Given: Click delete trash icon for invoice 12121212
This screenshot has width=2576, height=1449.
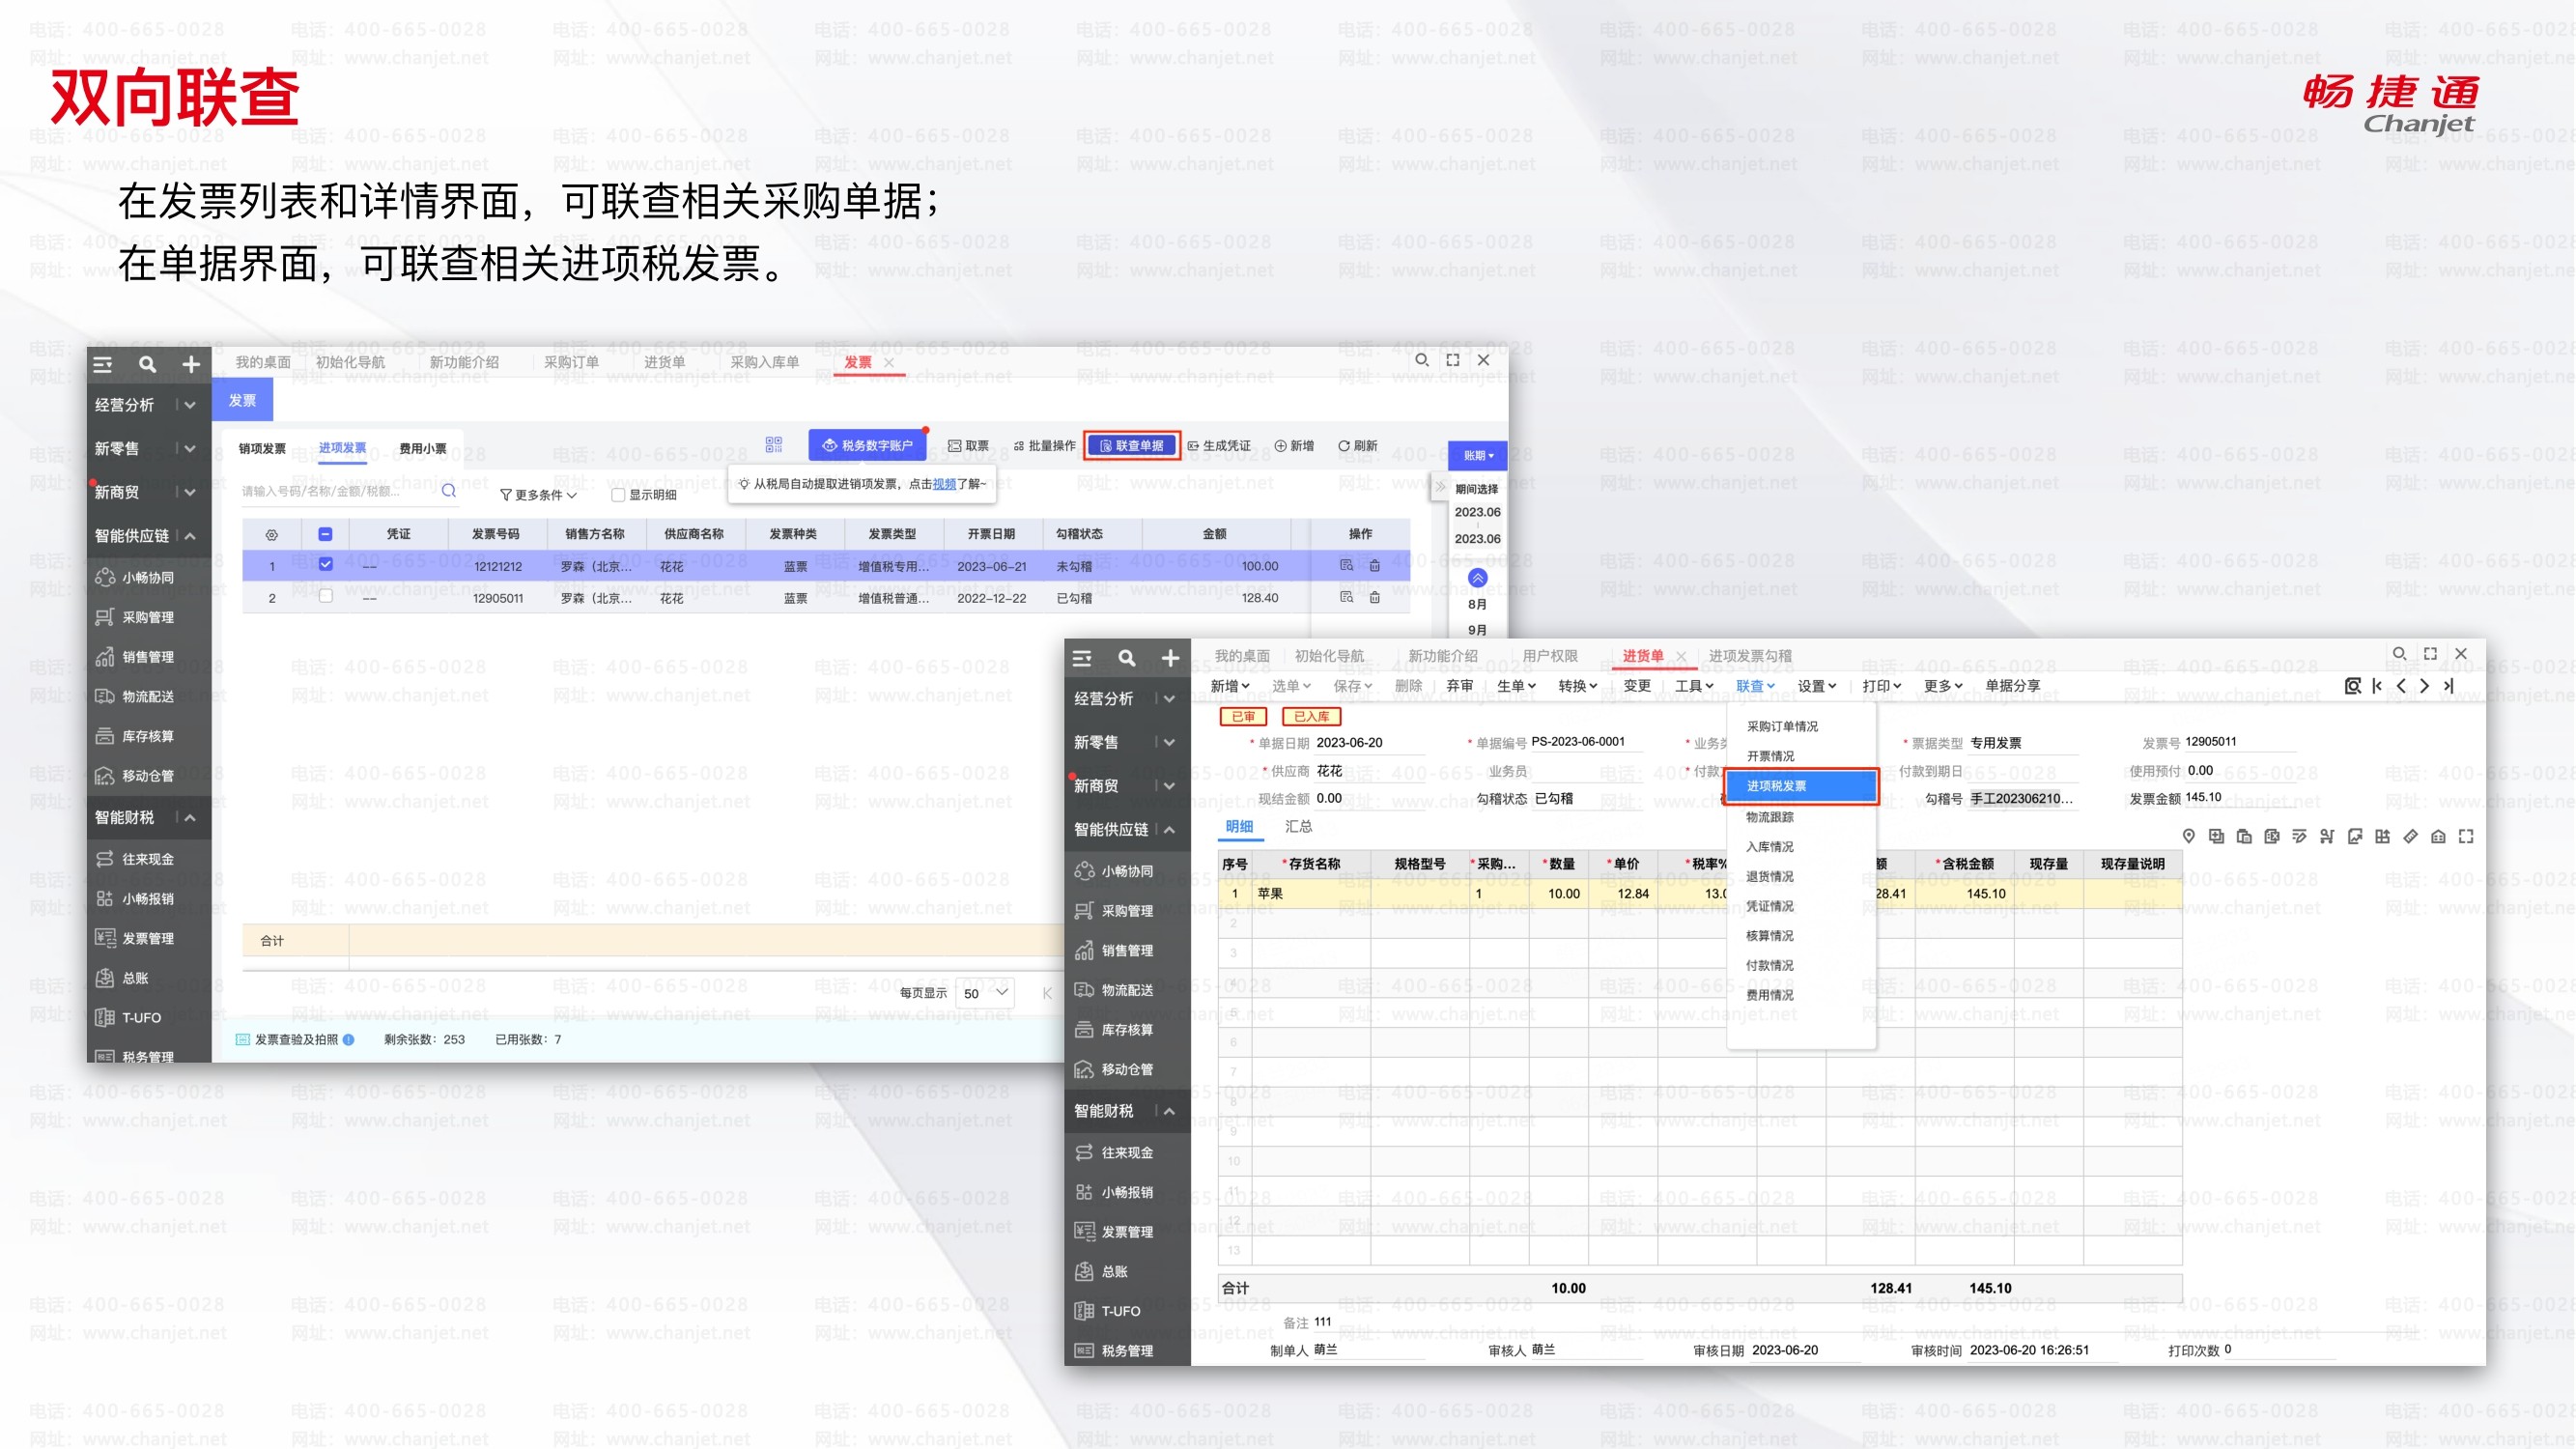Looking at the screenshot, I should pos(1374,566).
